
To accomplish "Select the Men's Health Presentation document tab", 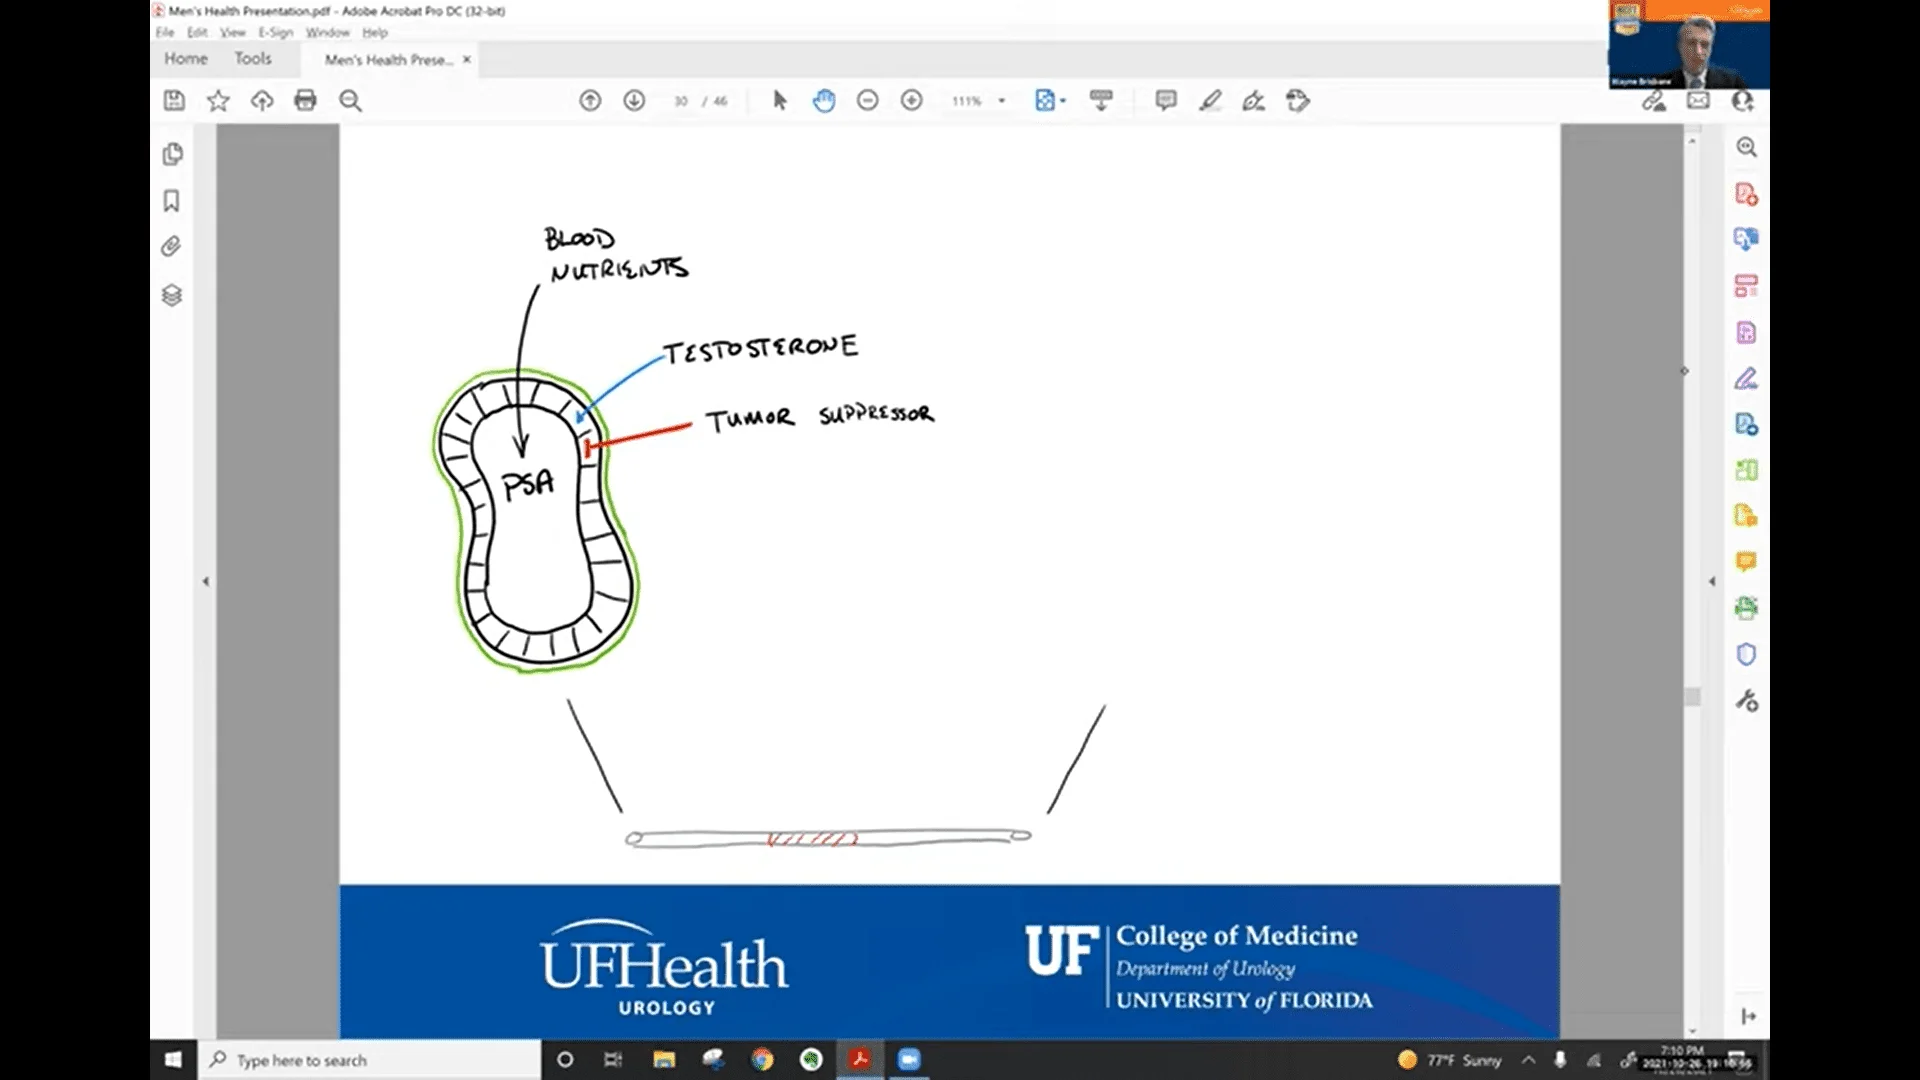I will coord(388,60).
